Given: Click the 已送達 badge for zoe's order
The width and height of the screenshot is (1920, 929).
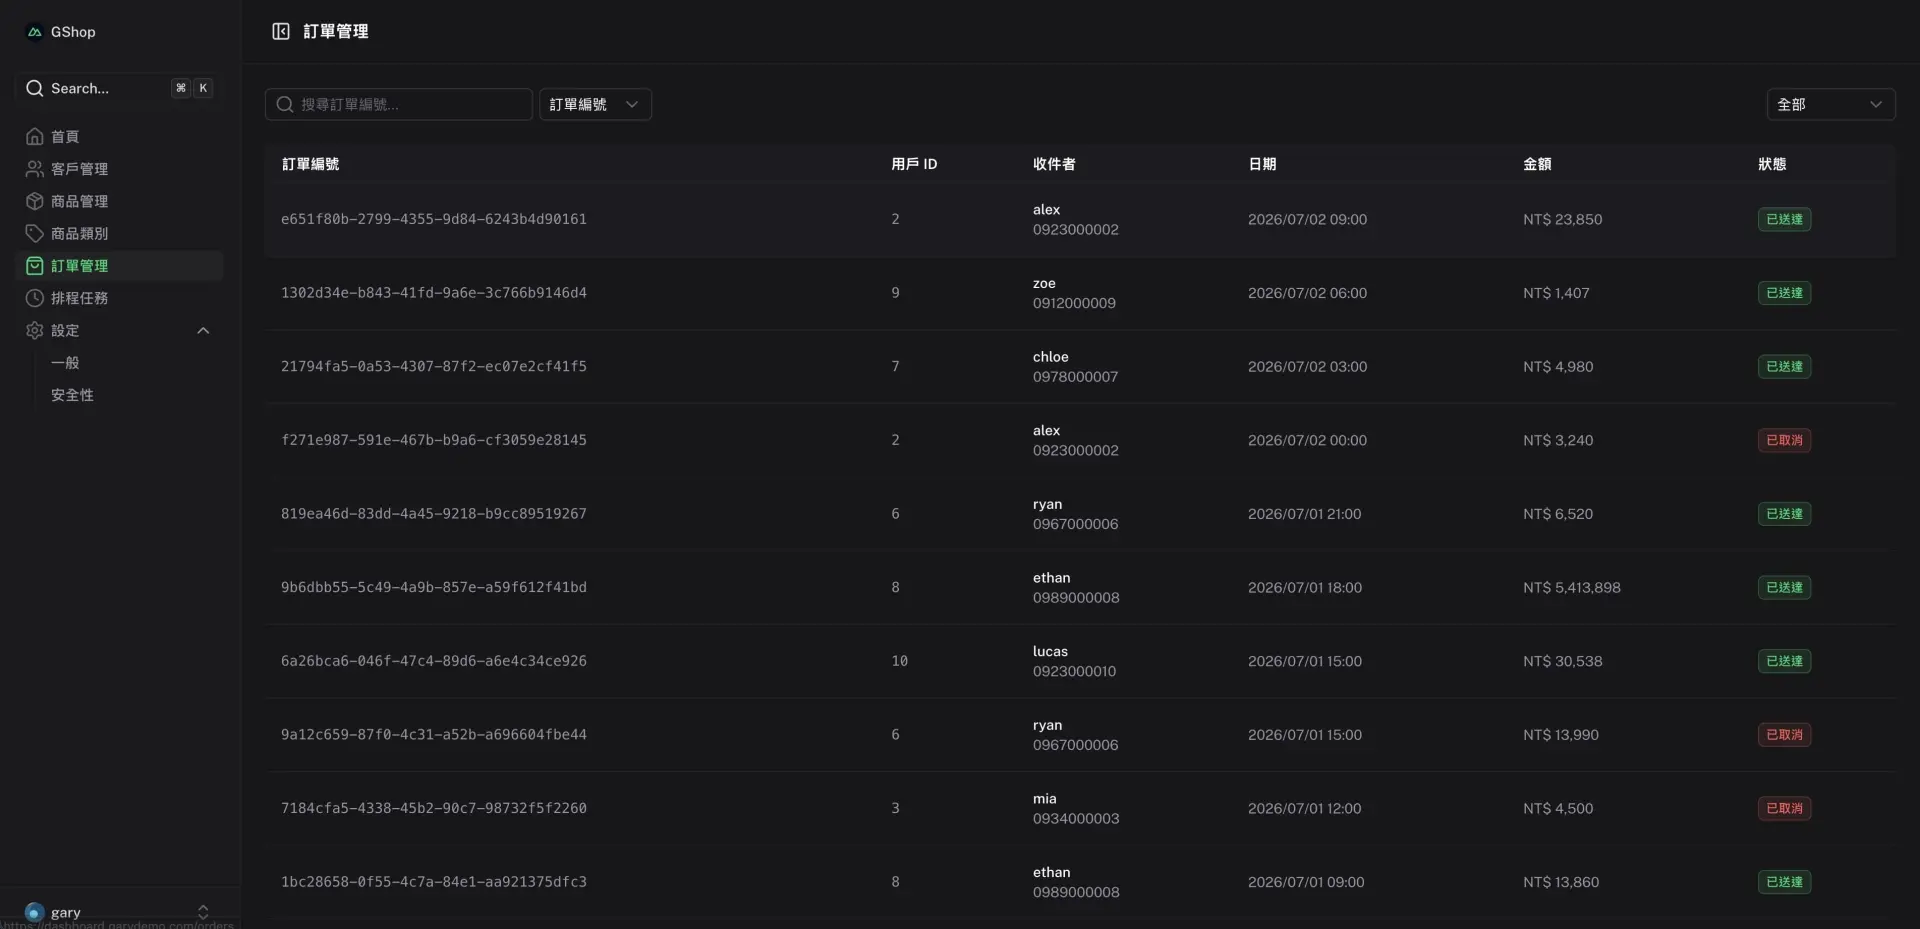Looking at the screenshot, I should coord(1784,293).
